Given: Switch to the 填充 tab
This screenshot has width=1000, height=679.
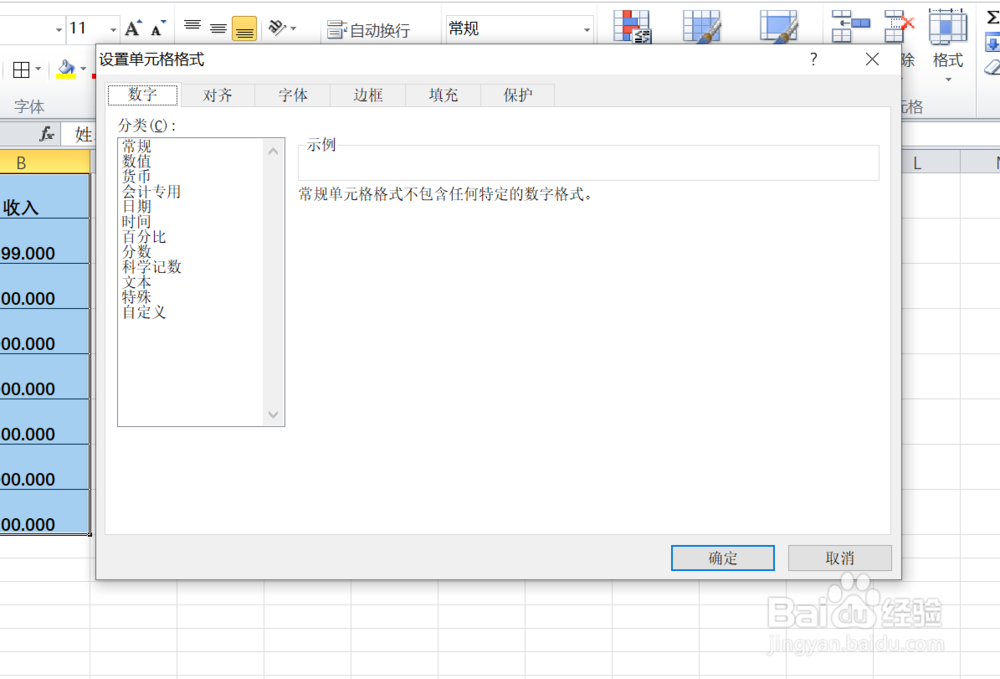Looking at the screenshot, I should pyautogui.click(x=443, y=95).
